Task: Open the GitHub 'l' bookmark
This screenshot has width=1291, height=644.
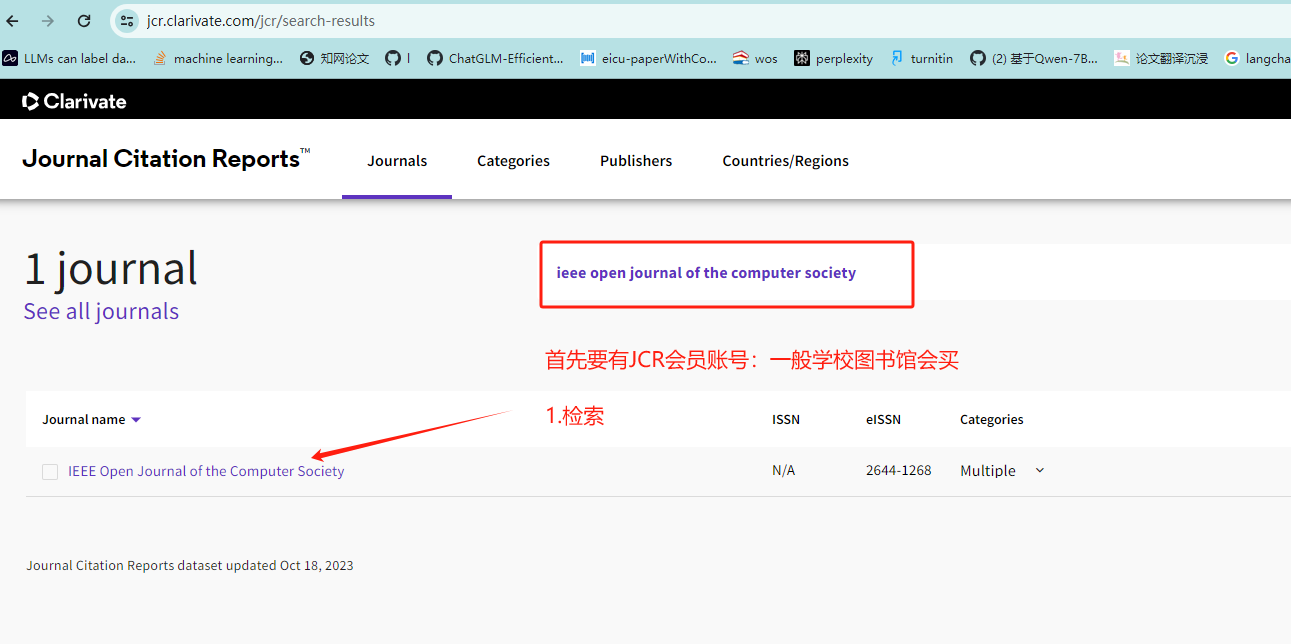Action: [398, 58]
